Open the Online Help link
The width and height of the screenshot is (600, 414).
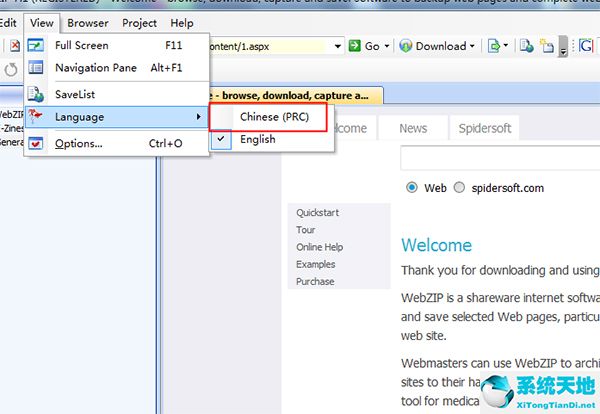coord(320,247)
